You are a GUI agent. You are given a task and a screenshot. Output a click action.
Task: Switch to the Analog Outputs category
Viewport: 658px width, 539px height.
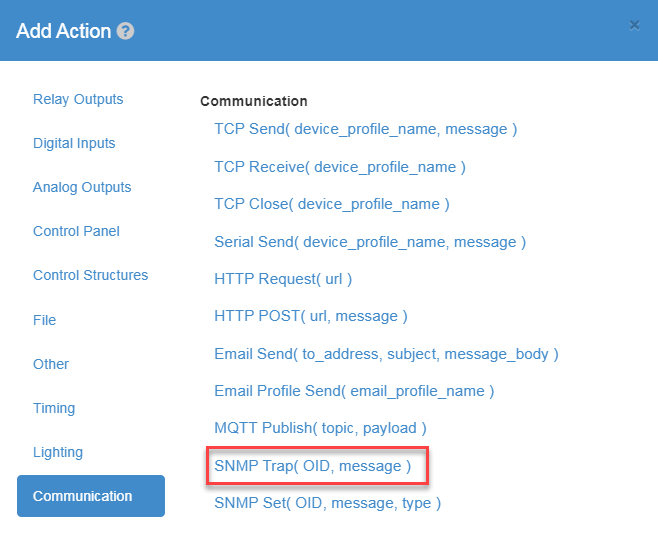(82, 187)
